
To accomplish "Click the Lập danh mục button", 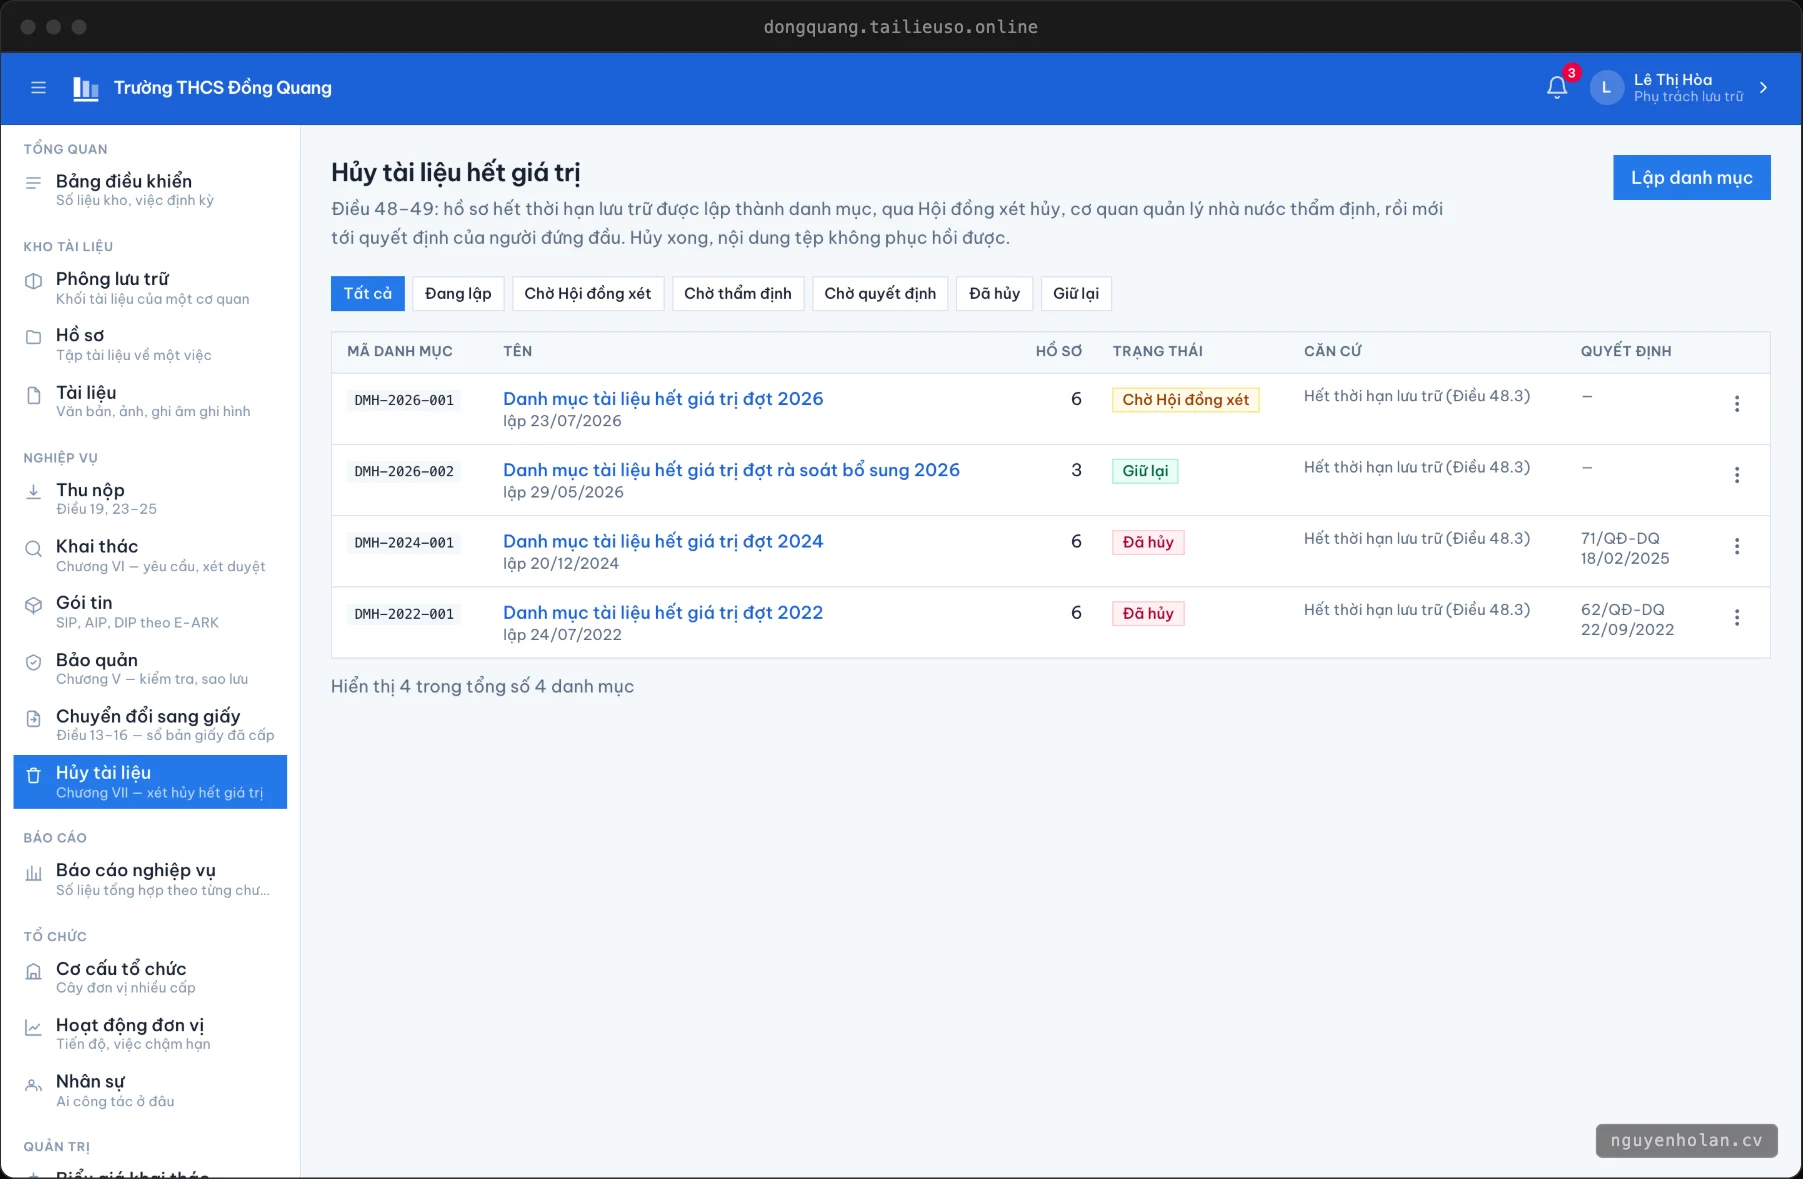I will pyautogui.click(x=1692, y=177).
